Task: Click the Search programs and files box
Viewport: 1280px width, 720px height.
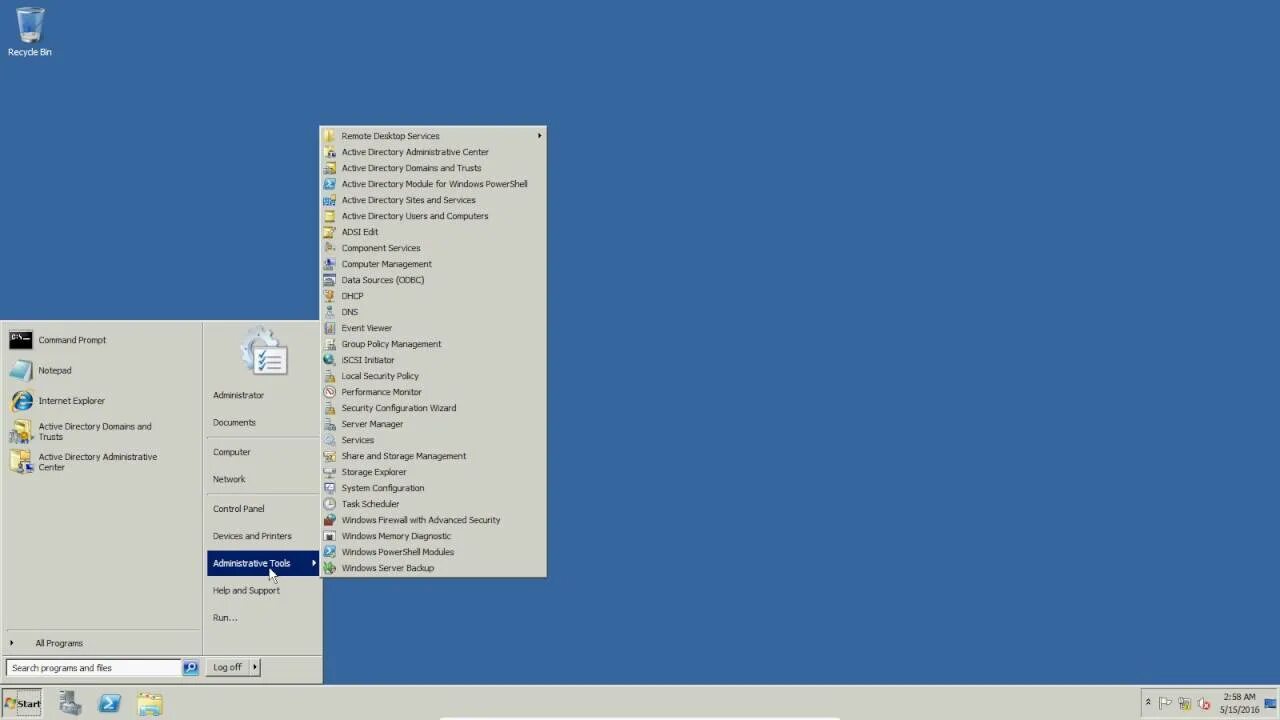Action: [x=93, y=668]
